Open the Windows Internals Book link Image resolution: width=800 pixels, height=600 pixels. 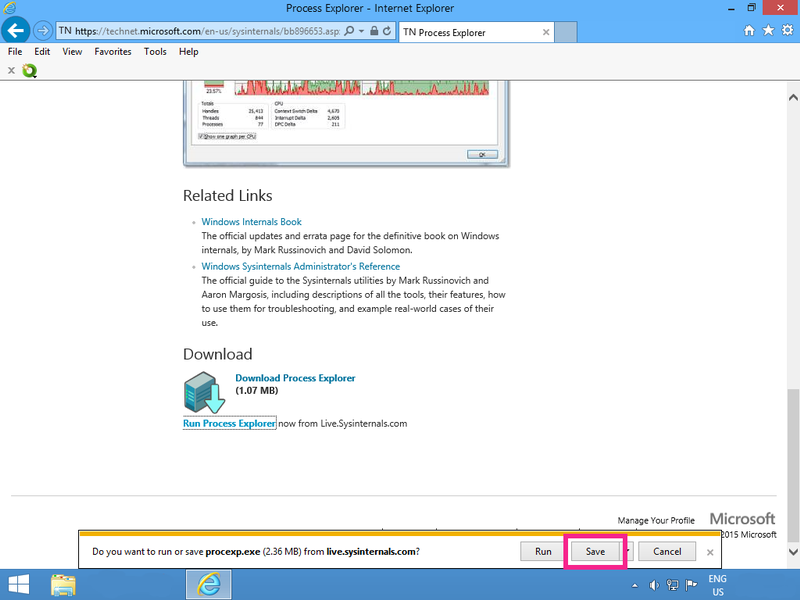tap(252, 222)
